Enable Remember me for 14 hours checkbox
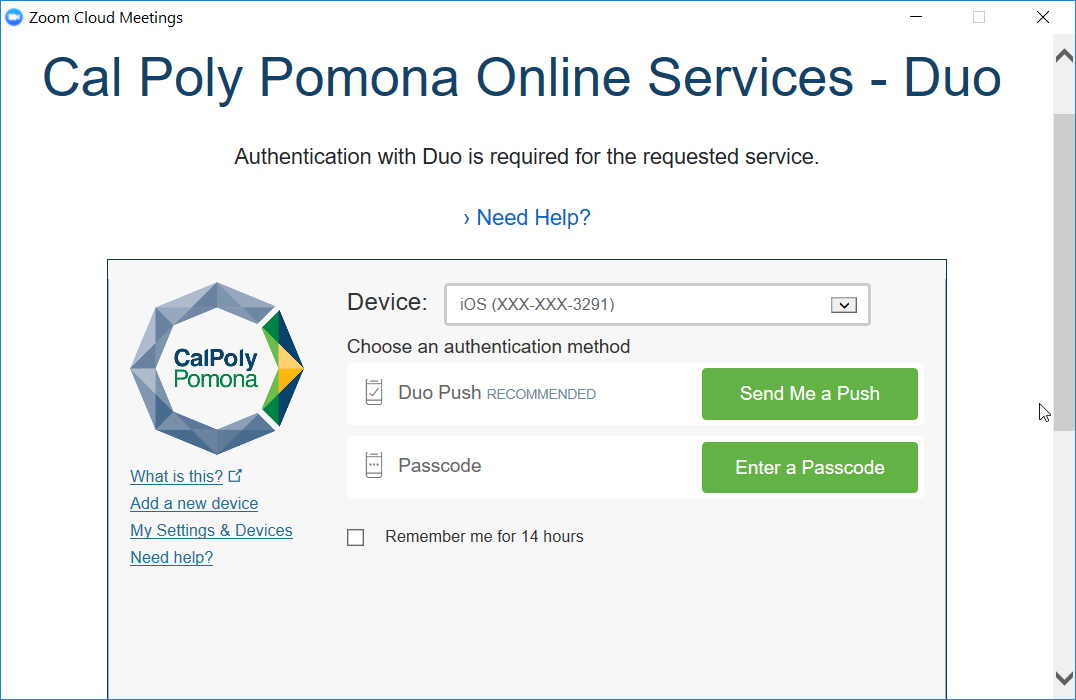The height and width of the screenshot is (700, 1076). click(355, 537)
